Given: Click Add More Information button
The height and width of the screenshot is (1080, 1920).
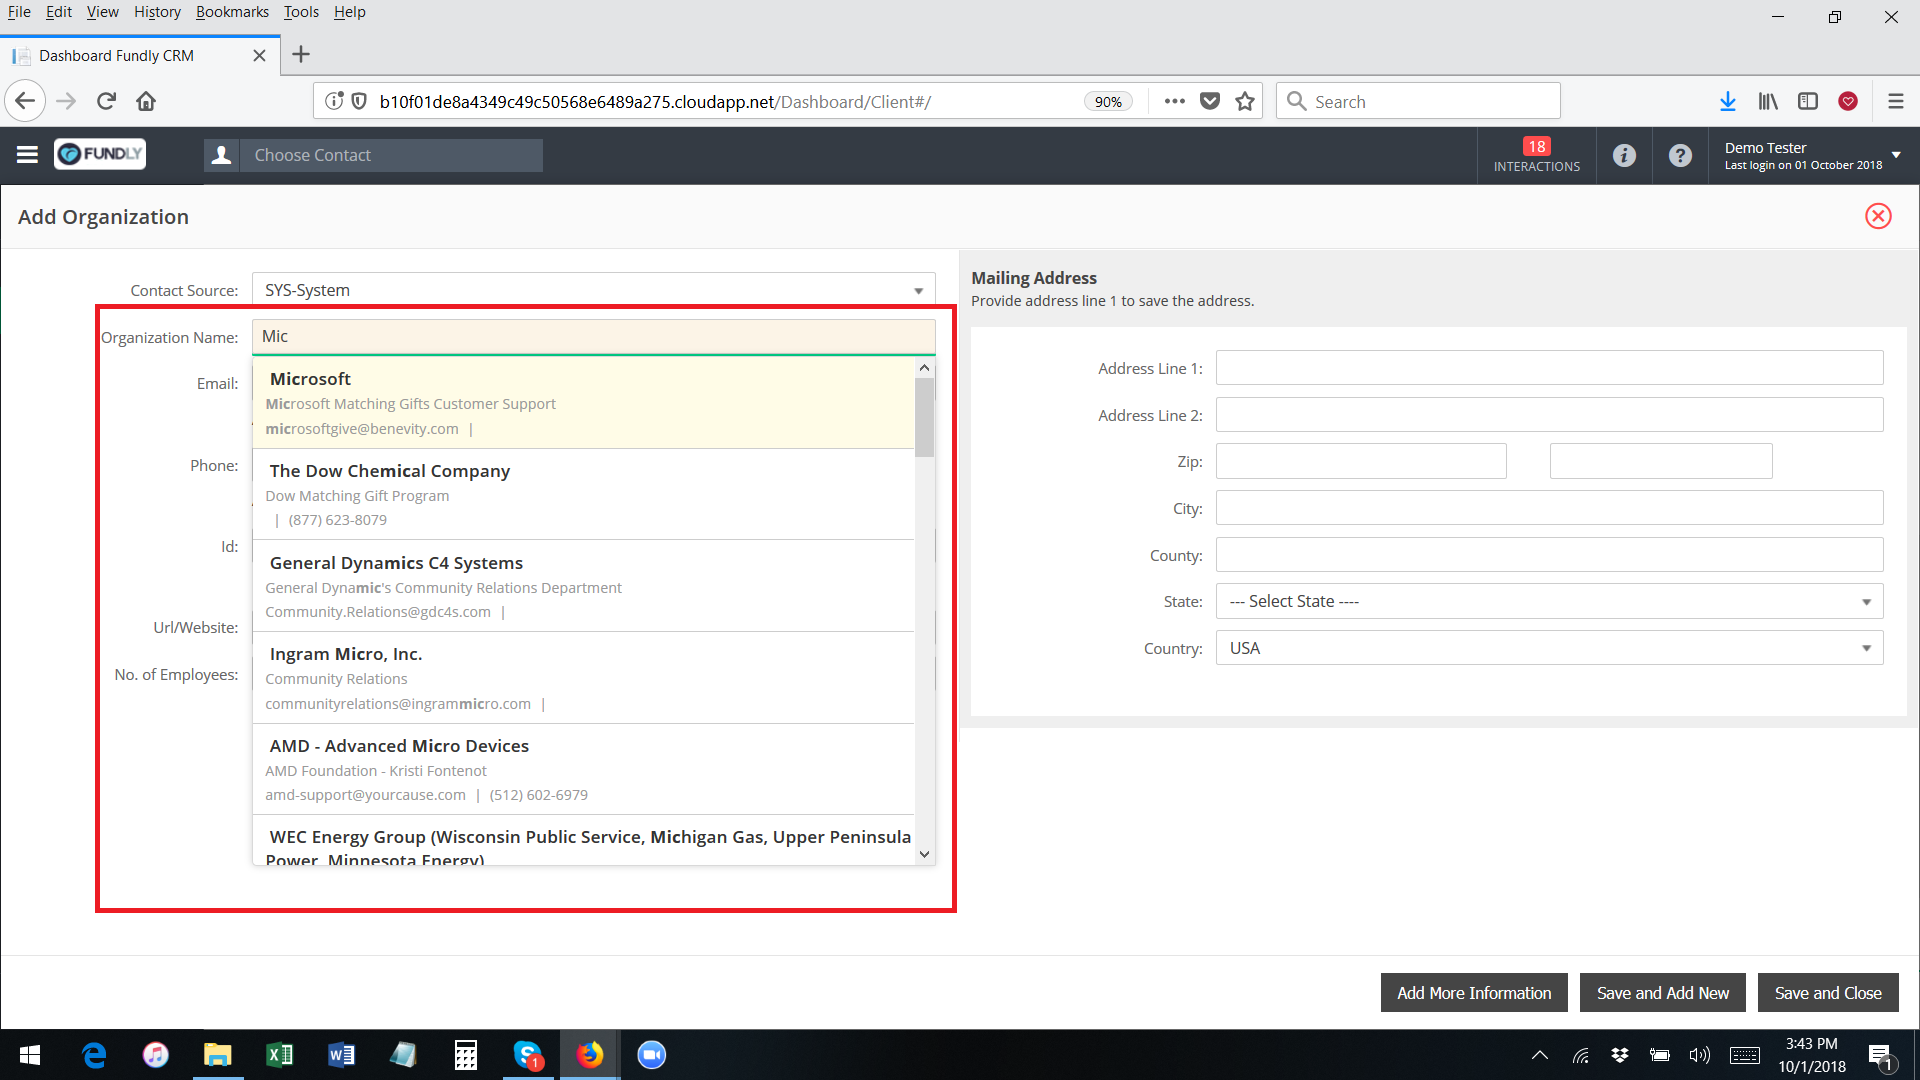Looking at the screenshot, I should pos(1473,993).
